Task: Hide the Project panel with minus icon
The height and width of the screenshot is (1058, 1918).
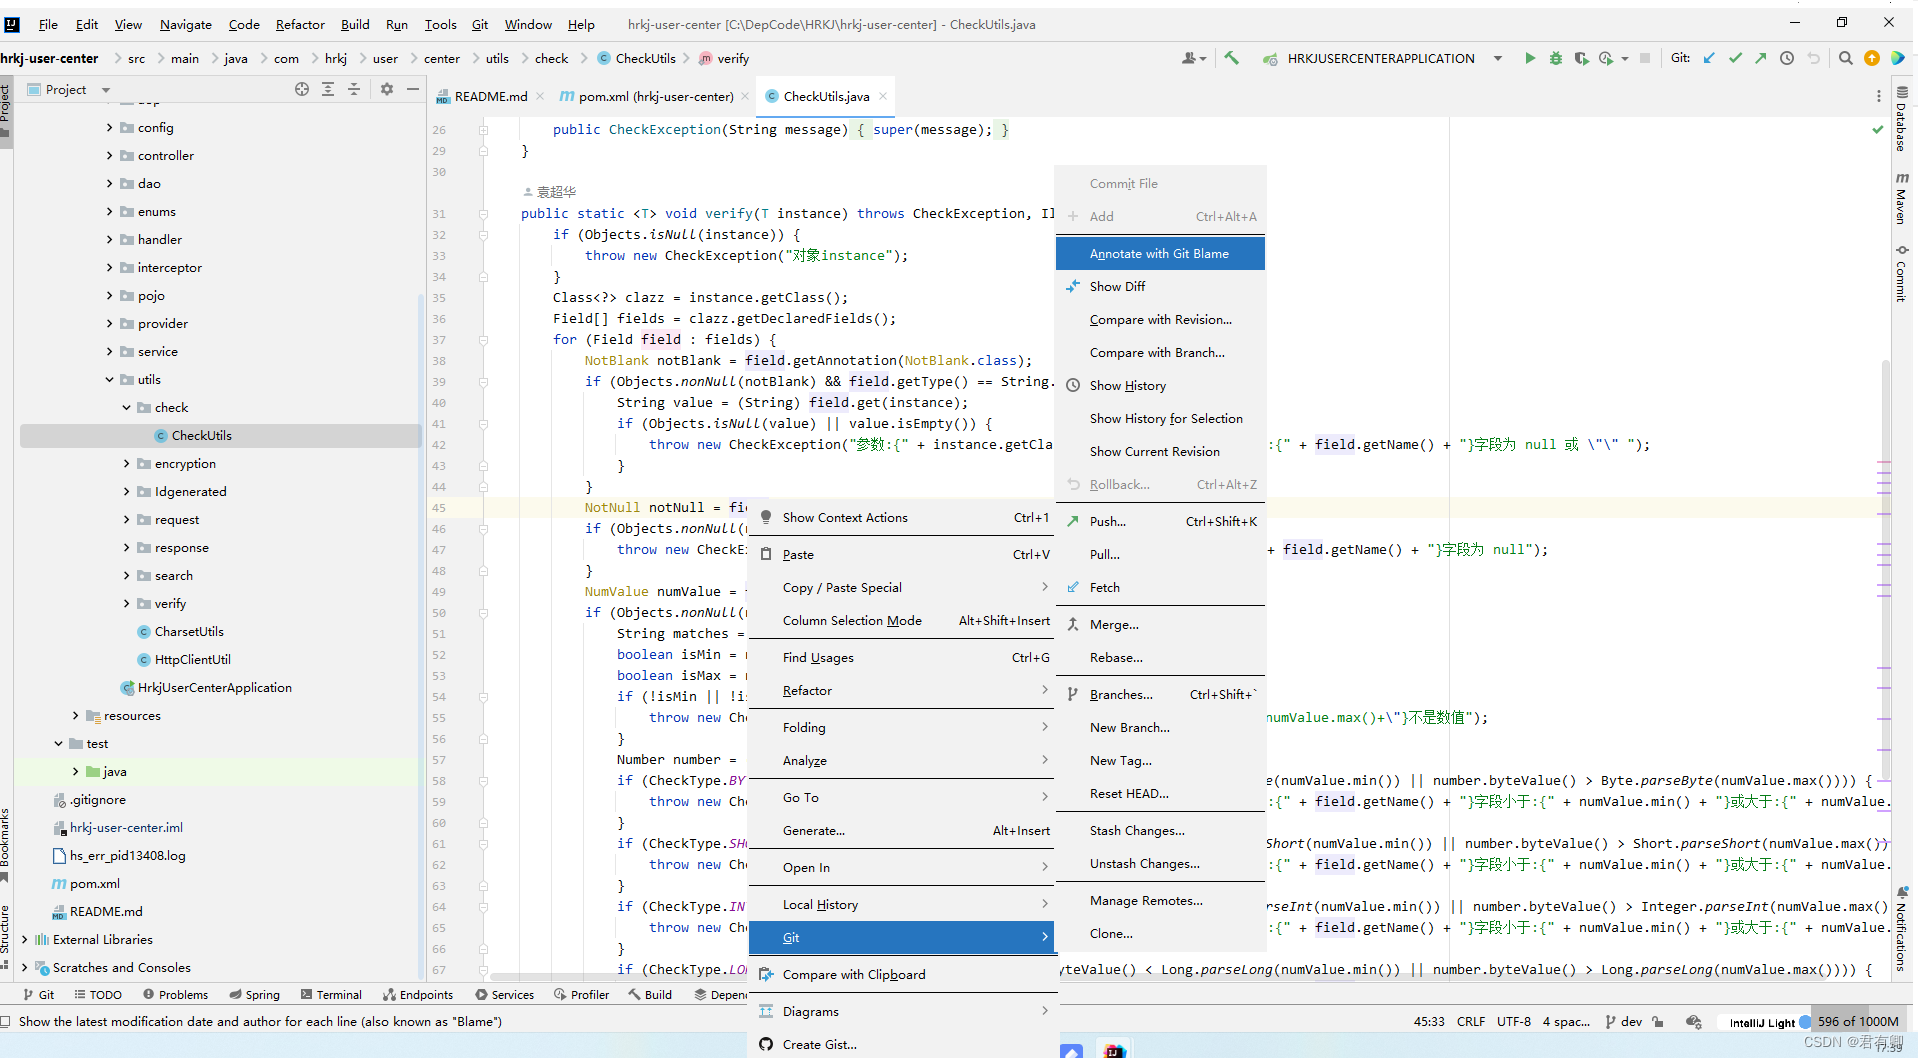Action: 413,89
